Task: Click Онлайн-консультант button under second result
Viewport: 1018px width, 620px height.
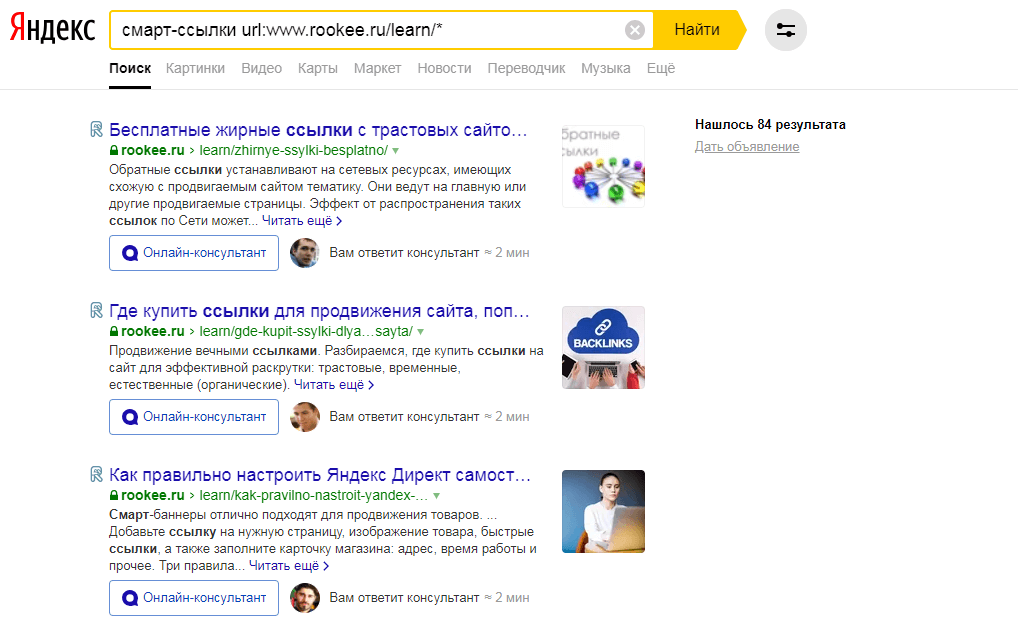Action: tap(193, 417)
